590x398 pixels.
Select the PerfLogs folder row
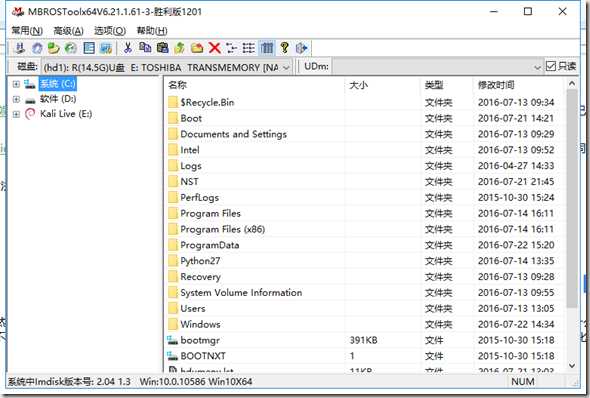(x=365, y=197)
